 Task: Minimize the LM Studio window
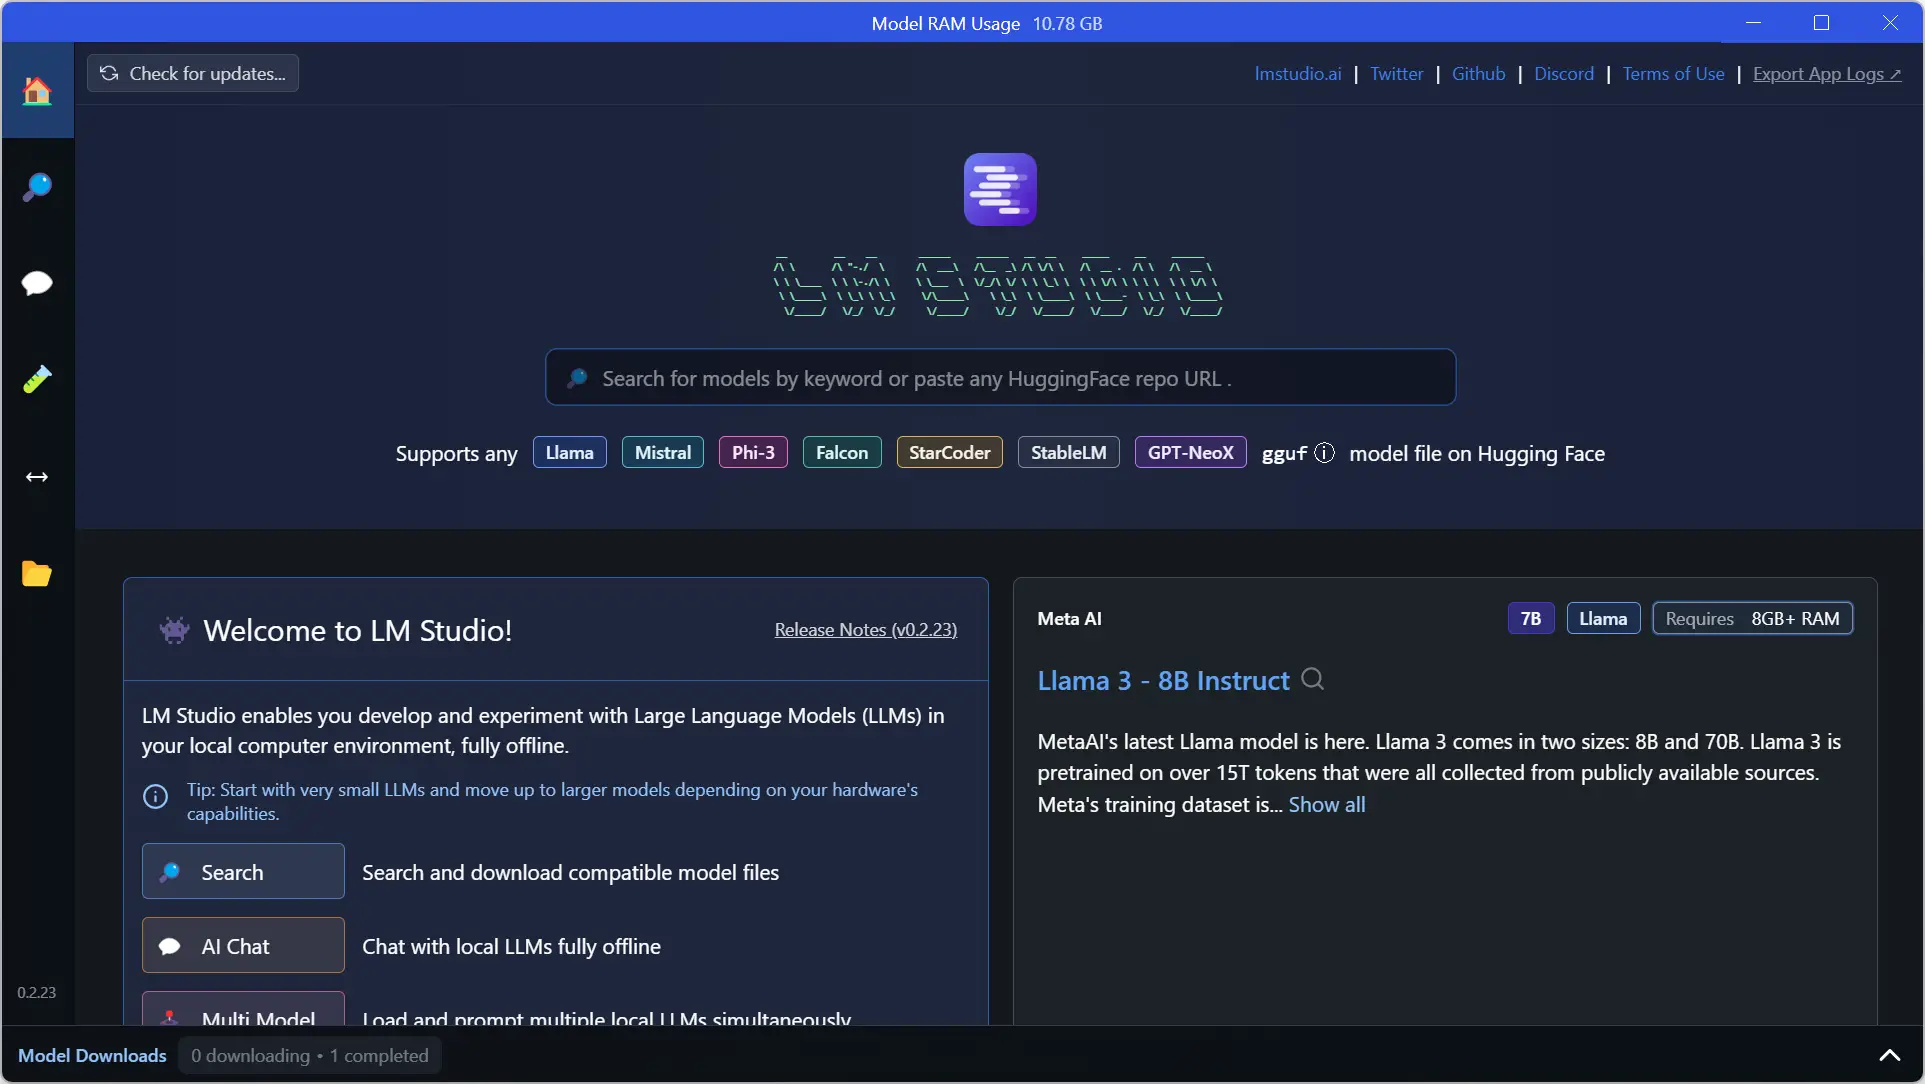1753,22
